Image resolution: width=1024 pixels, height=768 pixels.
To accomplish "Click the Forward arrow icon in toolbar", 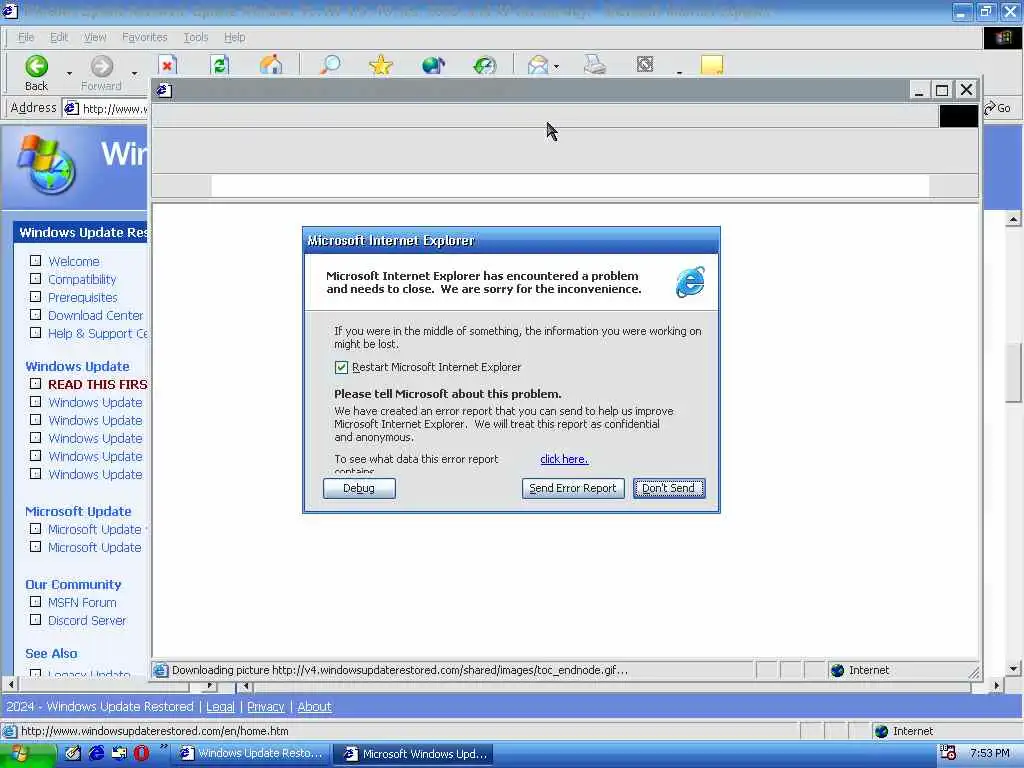I will (x=101, y=65).
